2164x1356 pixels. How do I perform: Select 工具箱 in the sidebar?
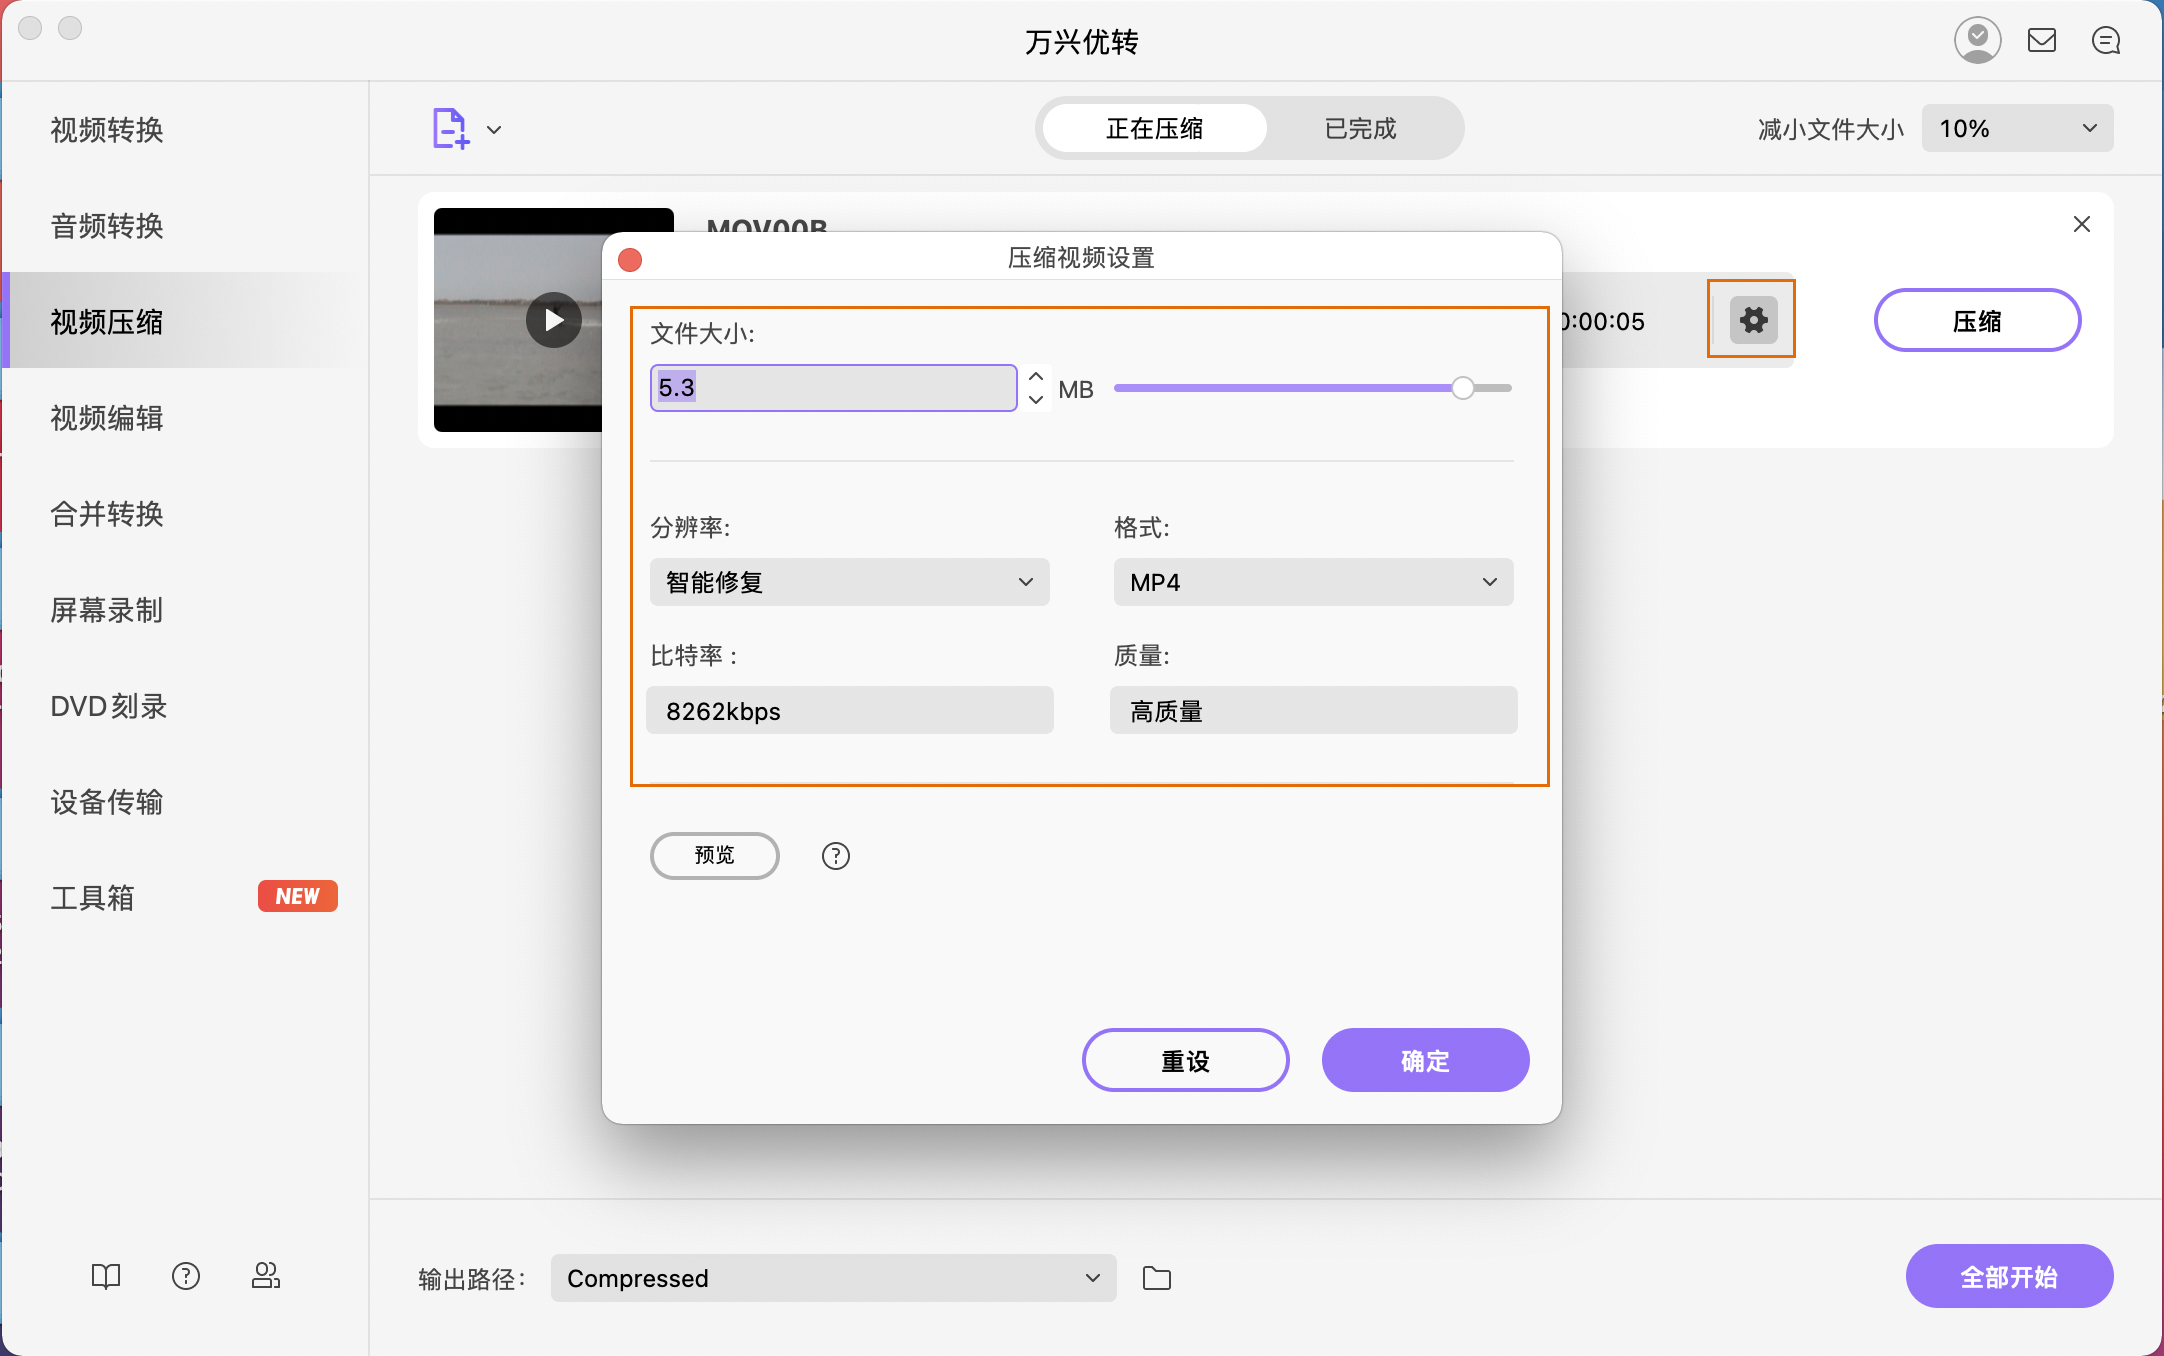pyautogui.click(x=93, y=898)
